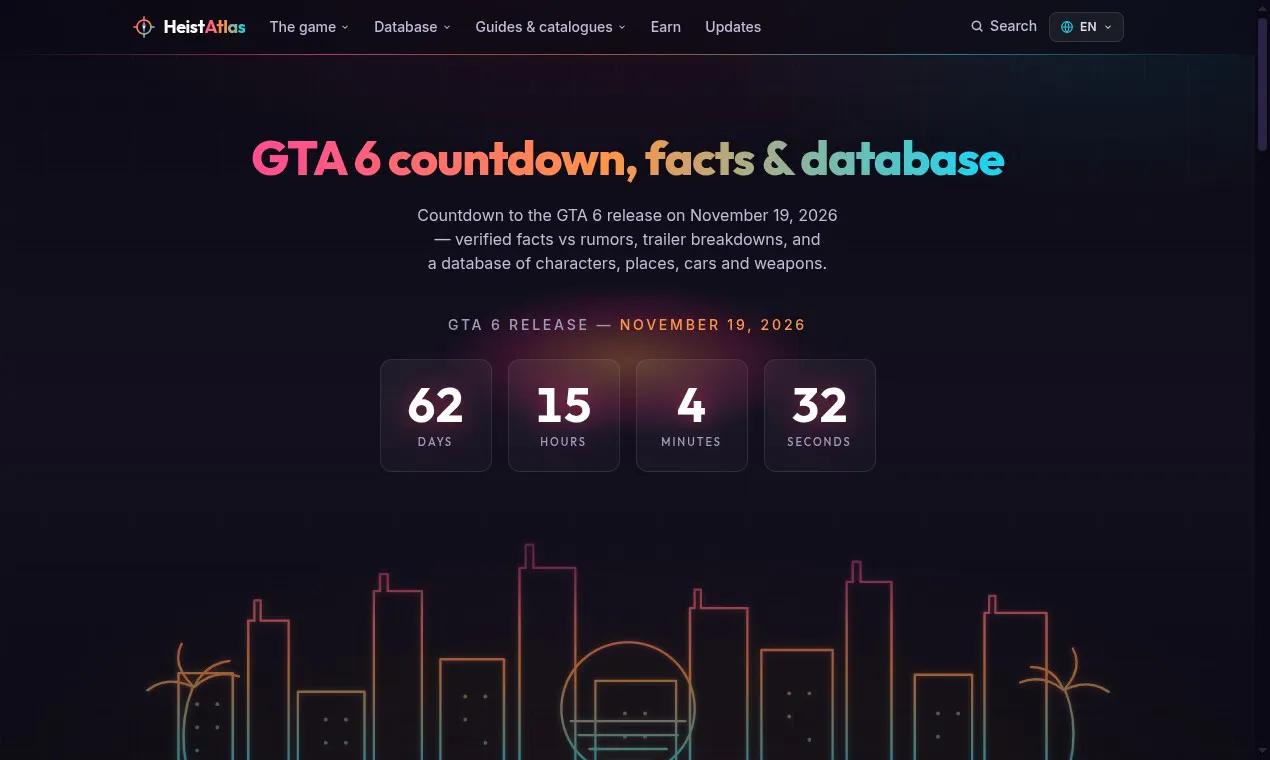
Task: Go to the Updates page
Action: (733, 27)
